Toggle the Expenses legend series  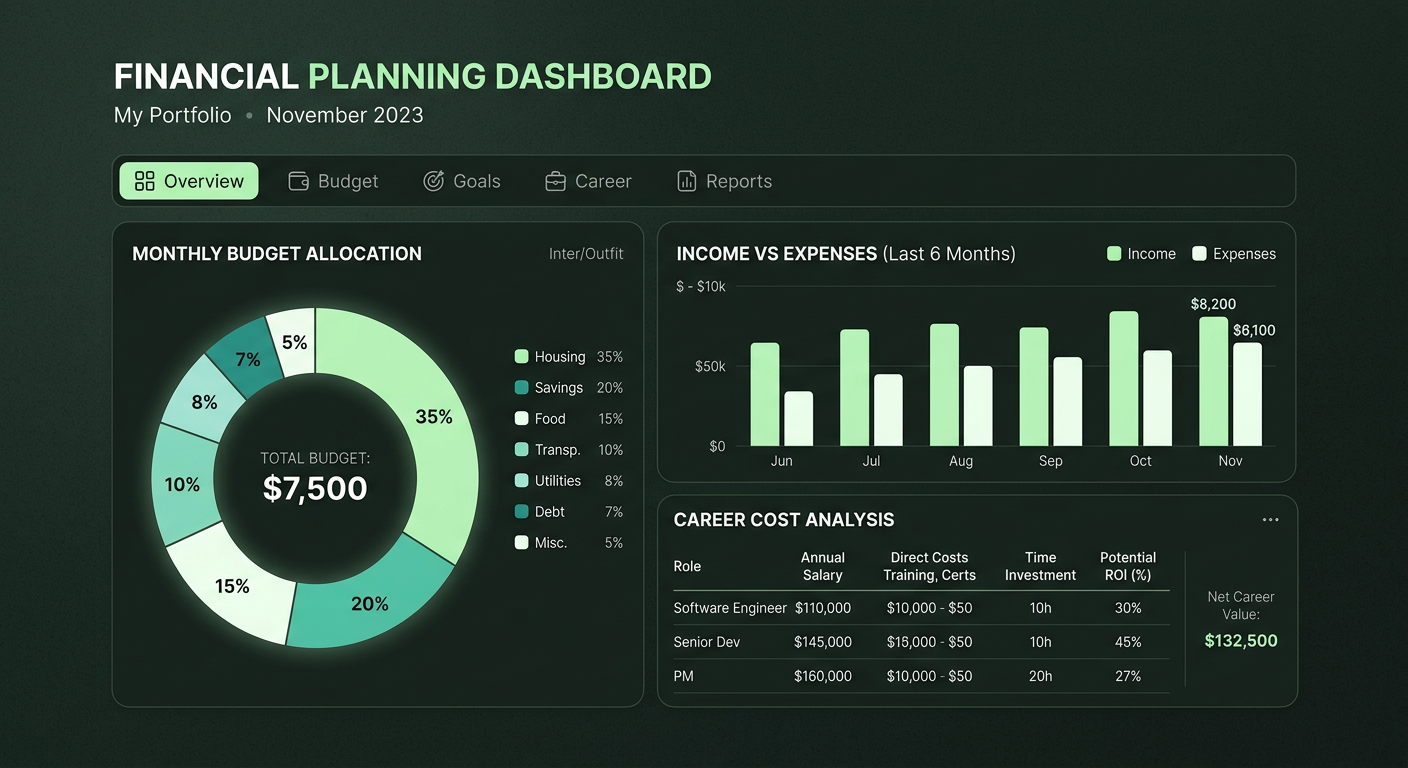pyautogui.click(x=1234, y=254)
